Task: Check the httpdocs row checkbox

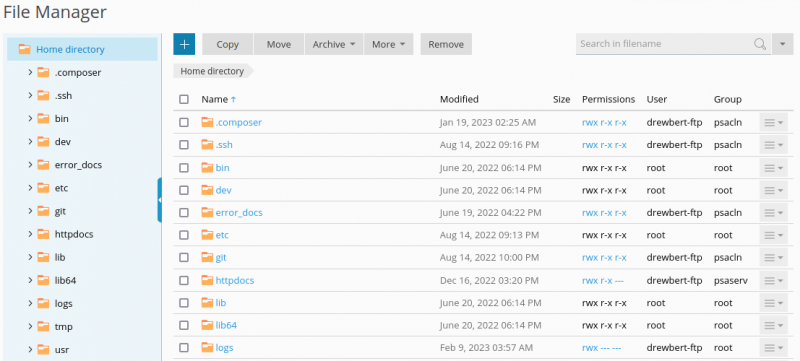Action: coord(184,280)
